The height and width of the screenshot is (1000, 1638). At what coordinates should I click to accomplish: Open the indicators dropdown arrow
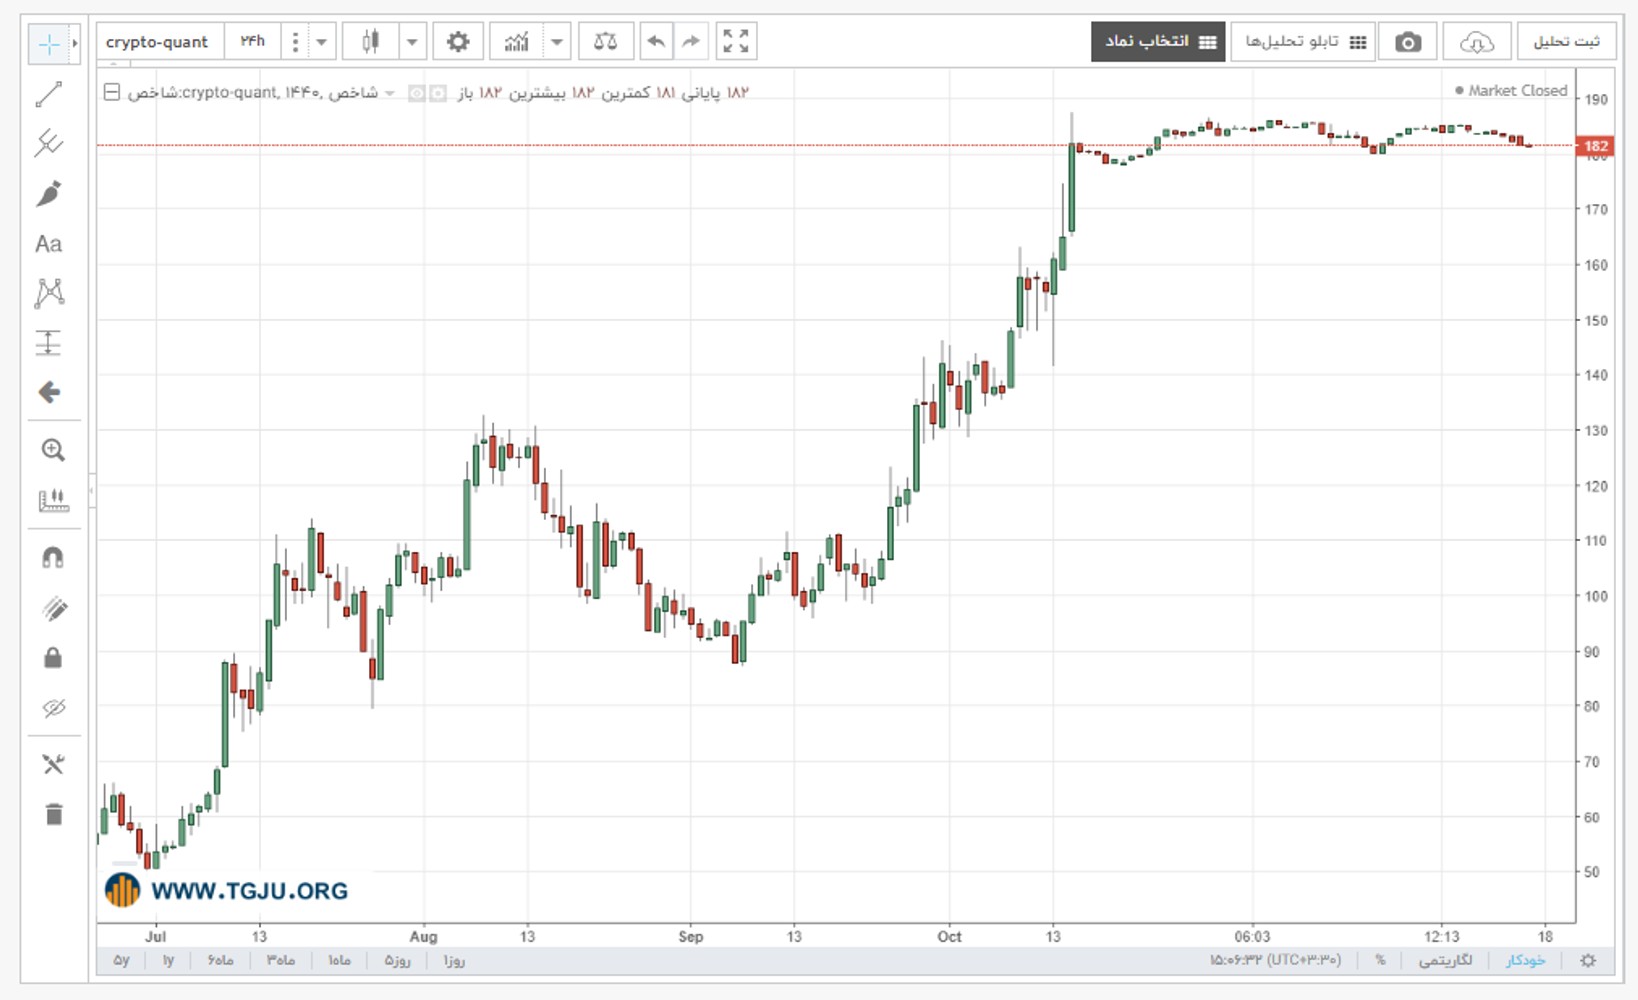tap(557, 42)
